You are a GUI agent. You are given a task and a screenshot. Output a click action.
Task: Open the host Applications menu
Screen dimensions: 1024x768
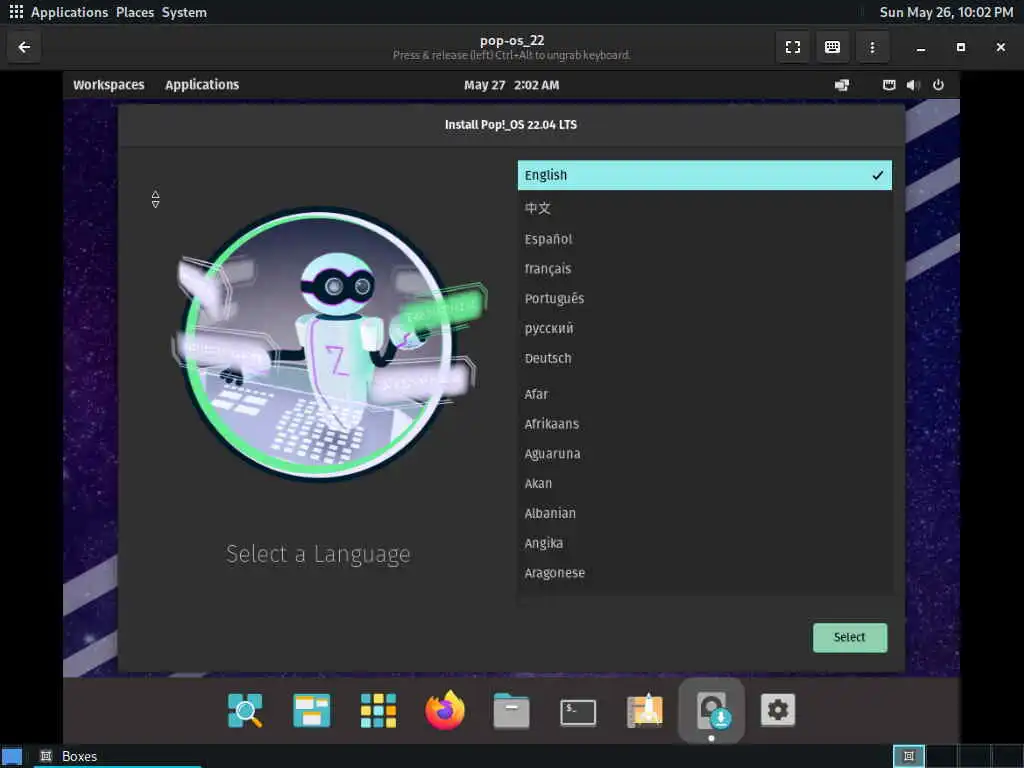[x=69, y=12]
